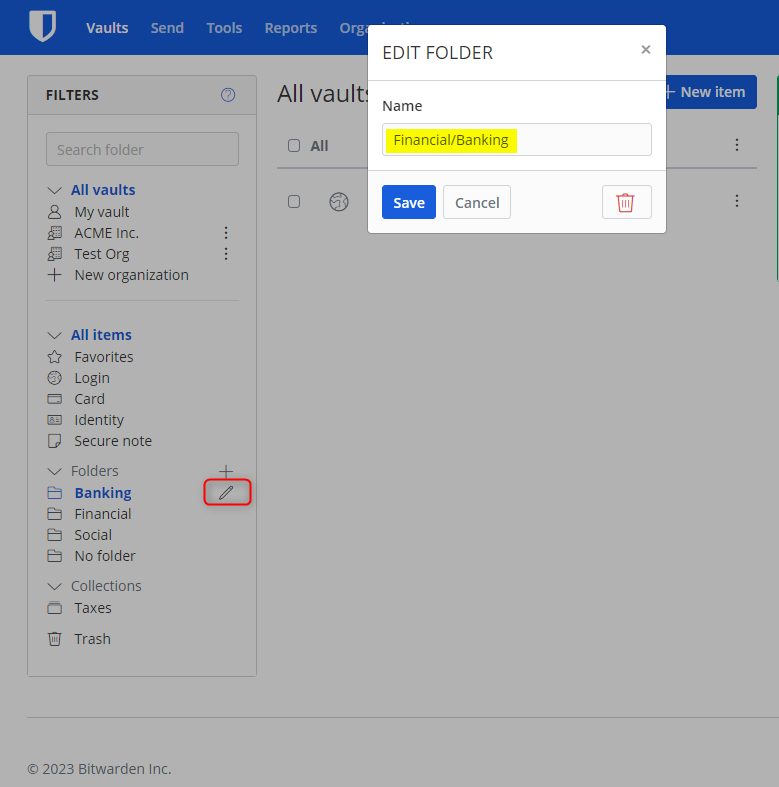Select the All vaults filter
The image size is (779, 787).
(103, 190)
